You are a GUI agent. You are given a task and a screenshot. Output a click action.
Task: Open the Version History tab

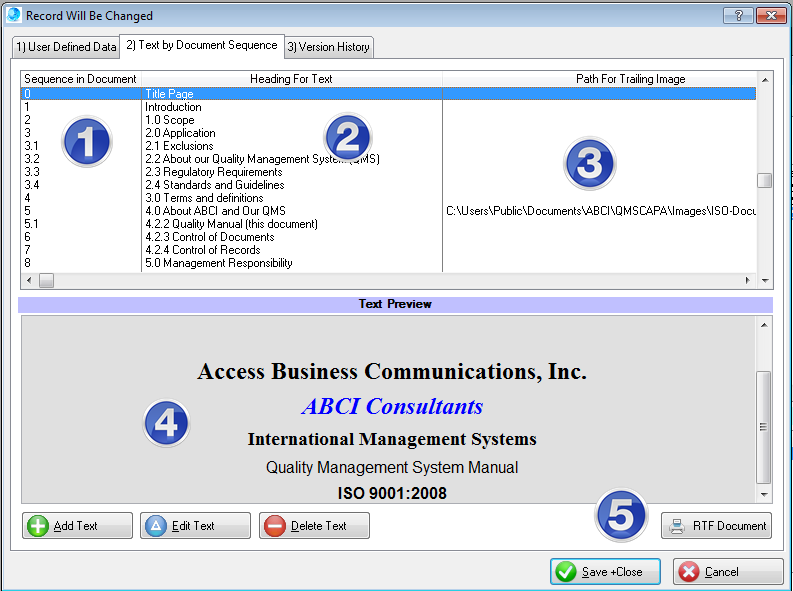(329, 47)
